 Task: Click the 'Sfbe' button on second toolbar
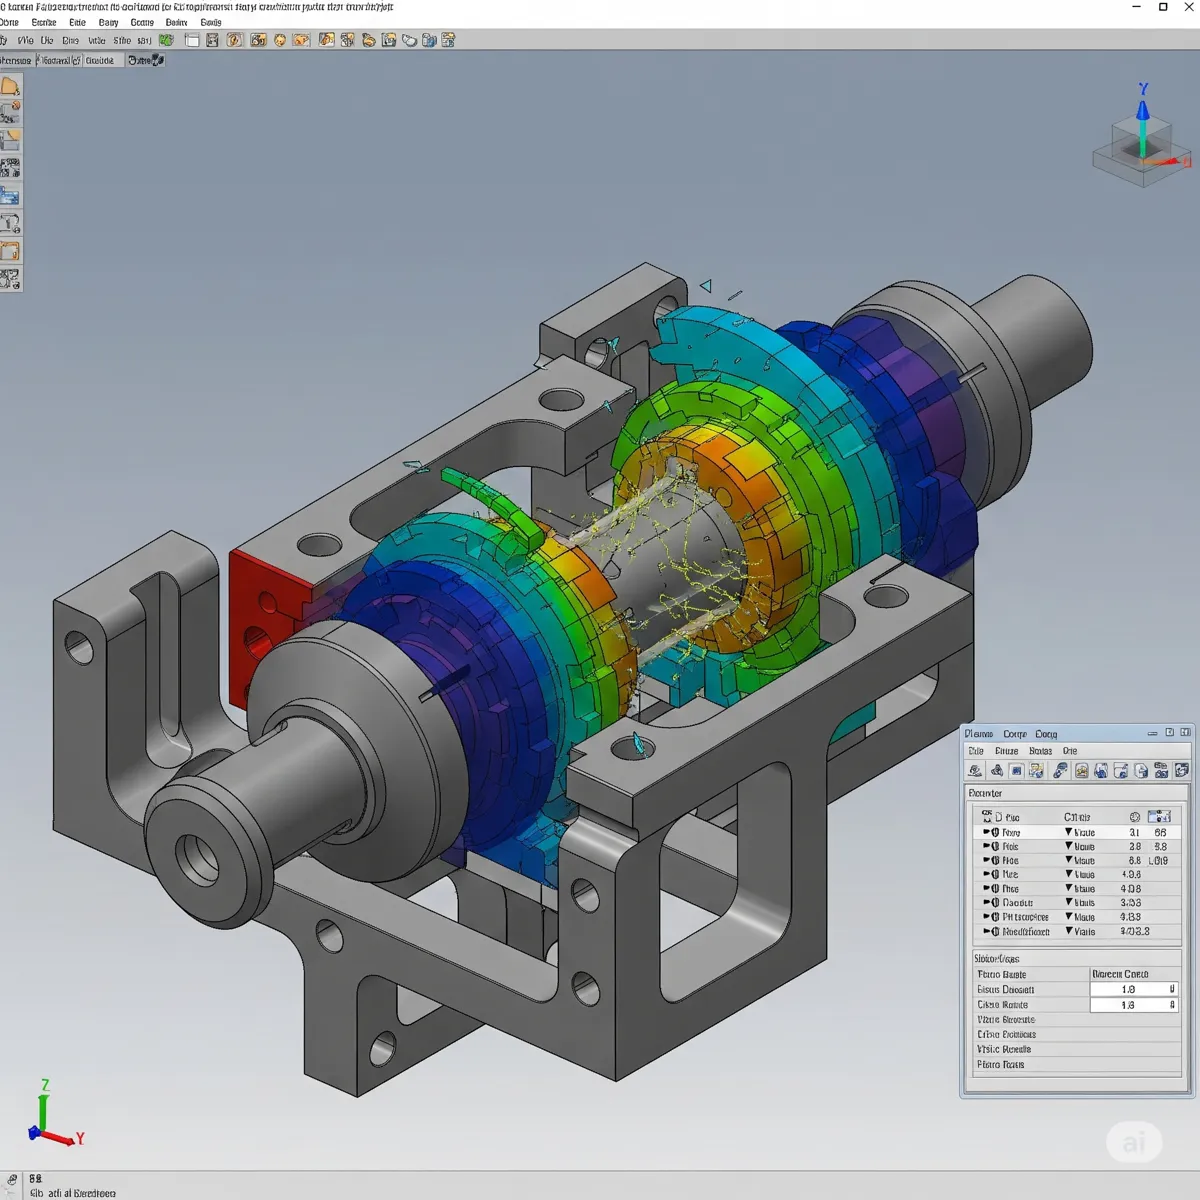coord(122,40)
